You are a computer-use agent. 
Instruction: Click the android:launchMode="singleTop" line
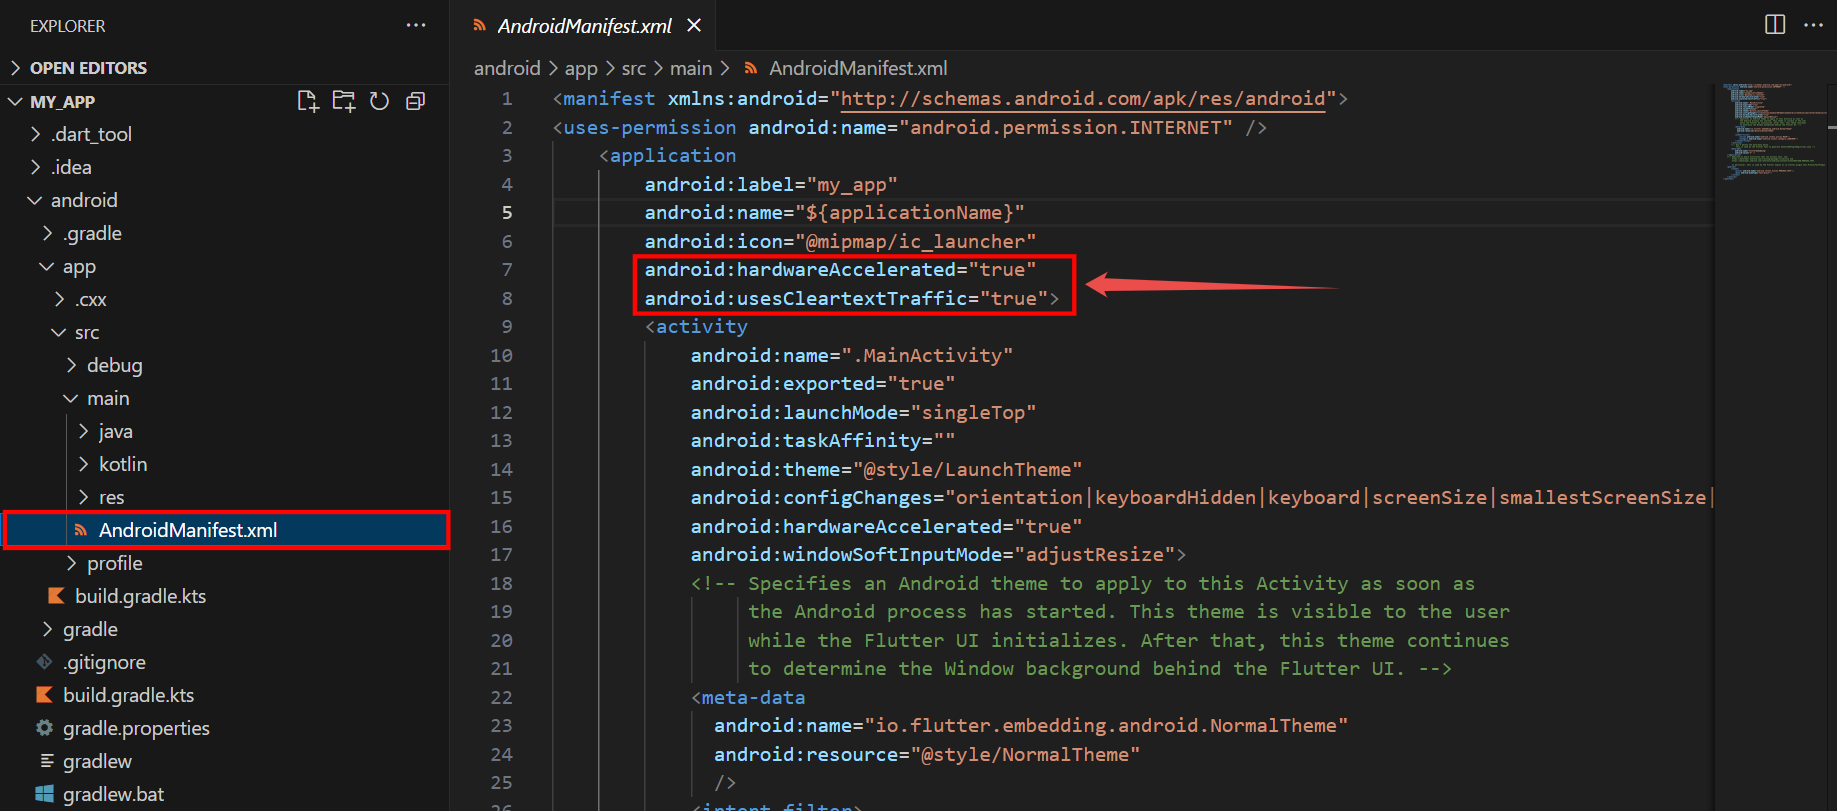863,413
